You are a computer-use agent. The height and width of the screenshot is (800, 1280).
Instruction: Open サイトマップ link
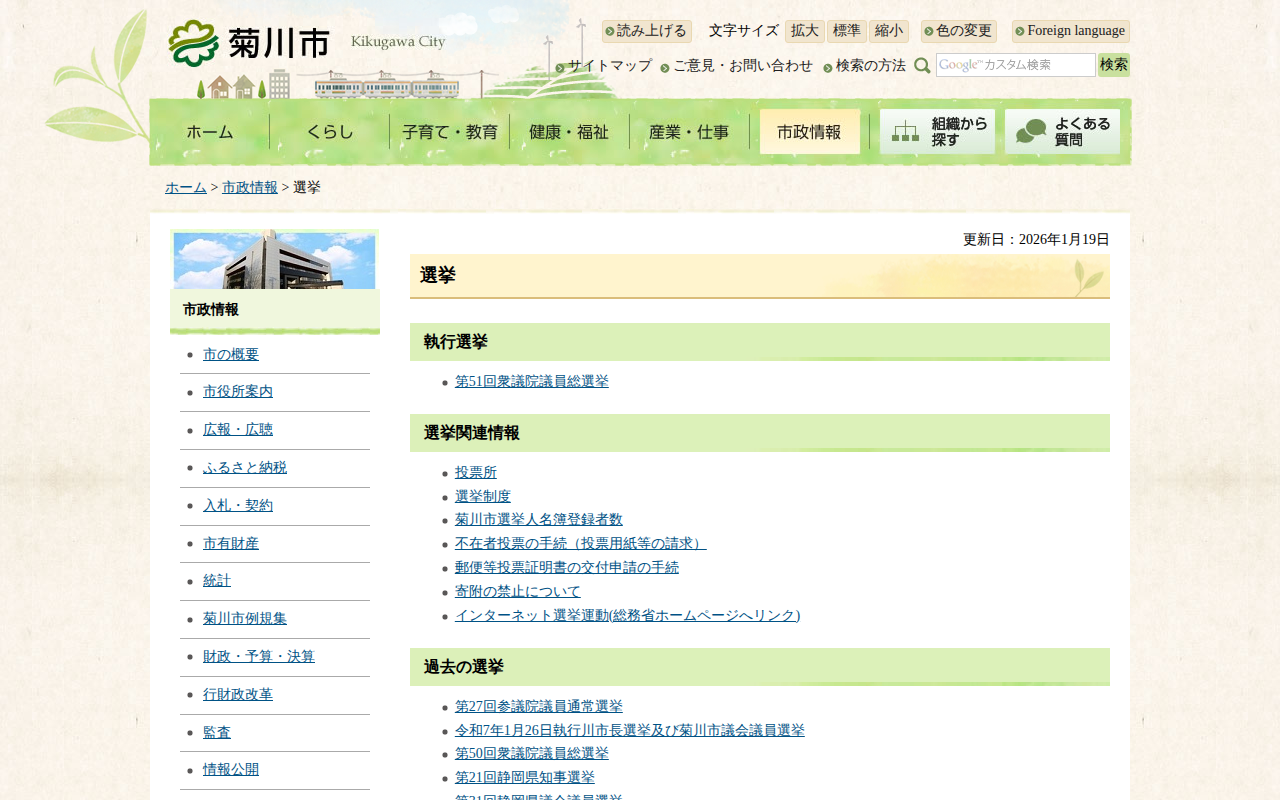click(x=610, y=66)
